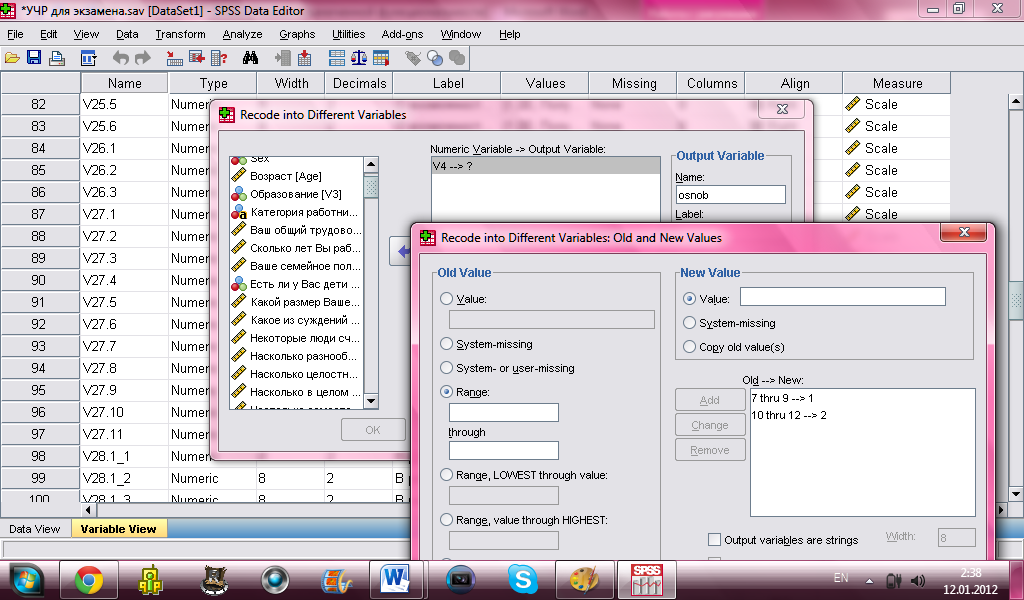Open Paint from taskbar

point(584,580)
